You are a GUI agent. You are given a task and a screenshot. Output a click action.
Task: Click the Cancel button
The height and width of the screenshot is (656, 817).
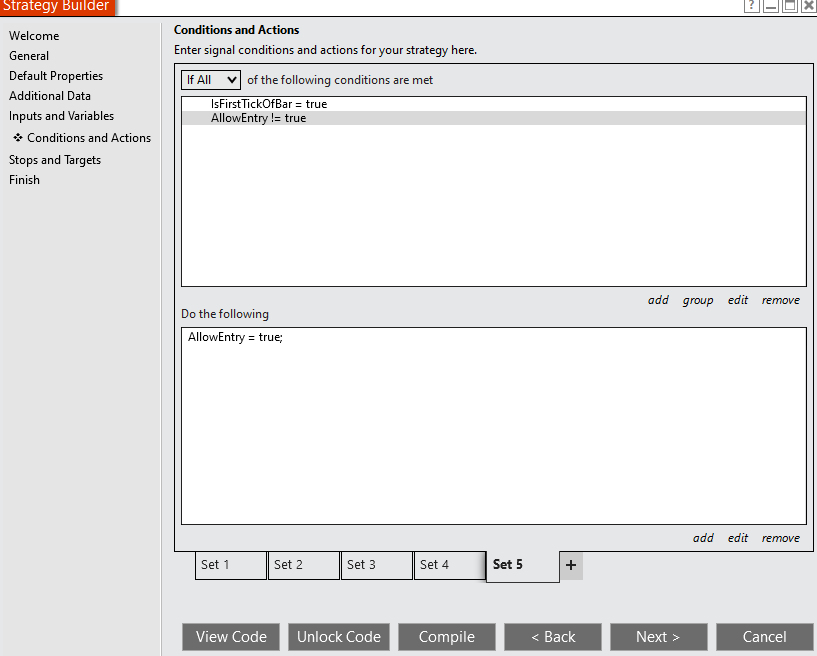coord(764,637)
